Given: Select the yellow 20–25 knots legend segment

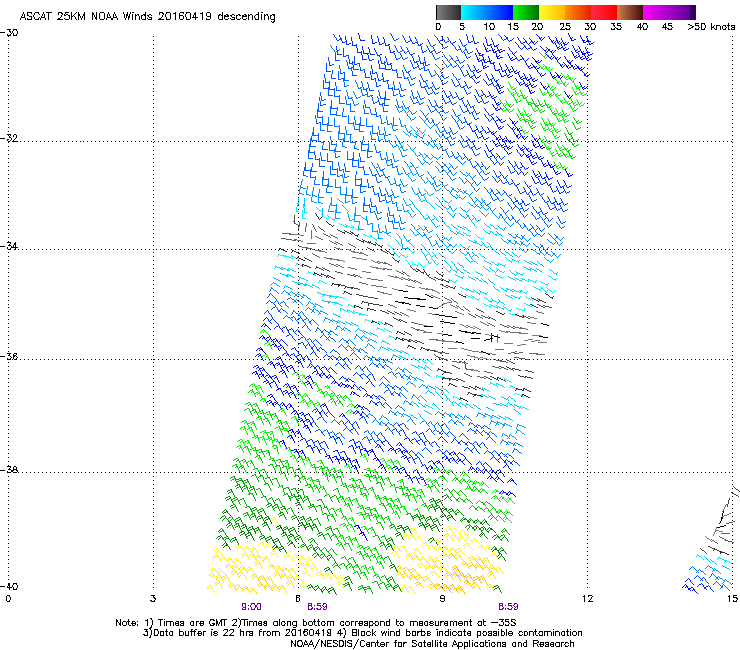Looking at the screenshot, I should (552, 12).
